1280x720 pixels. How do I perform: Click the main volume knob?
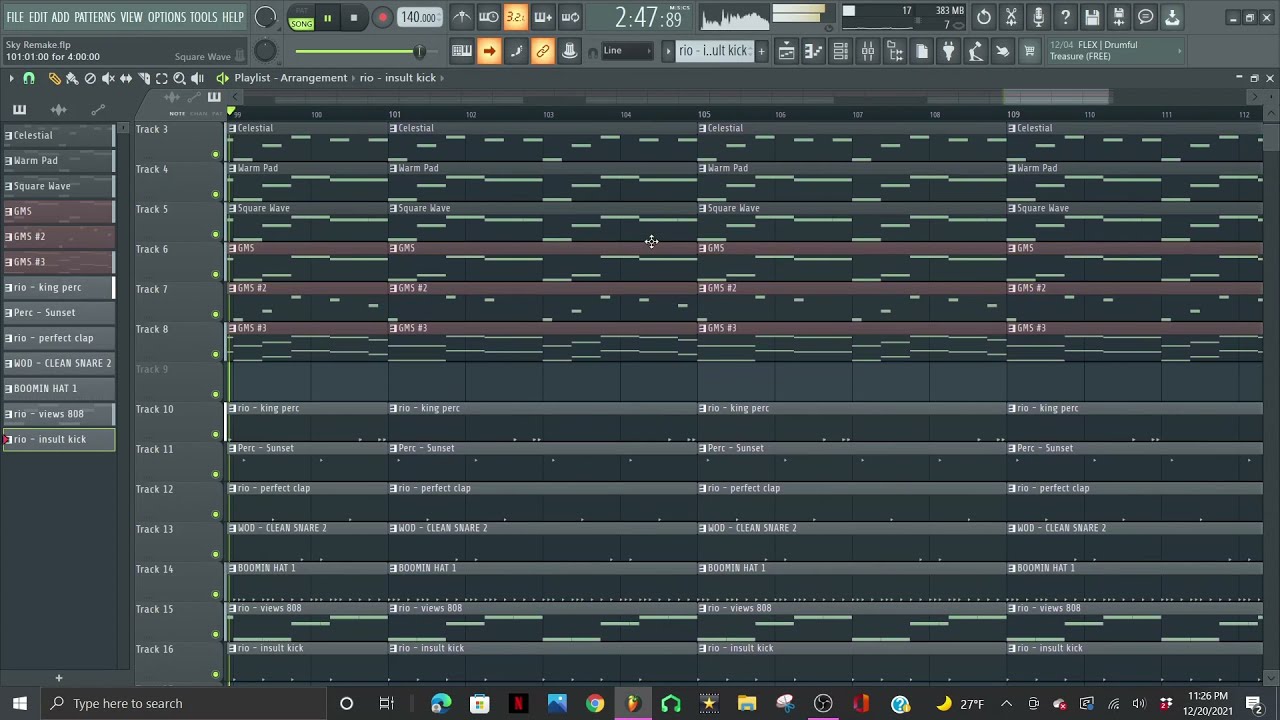coord(266,17)
